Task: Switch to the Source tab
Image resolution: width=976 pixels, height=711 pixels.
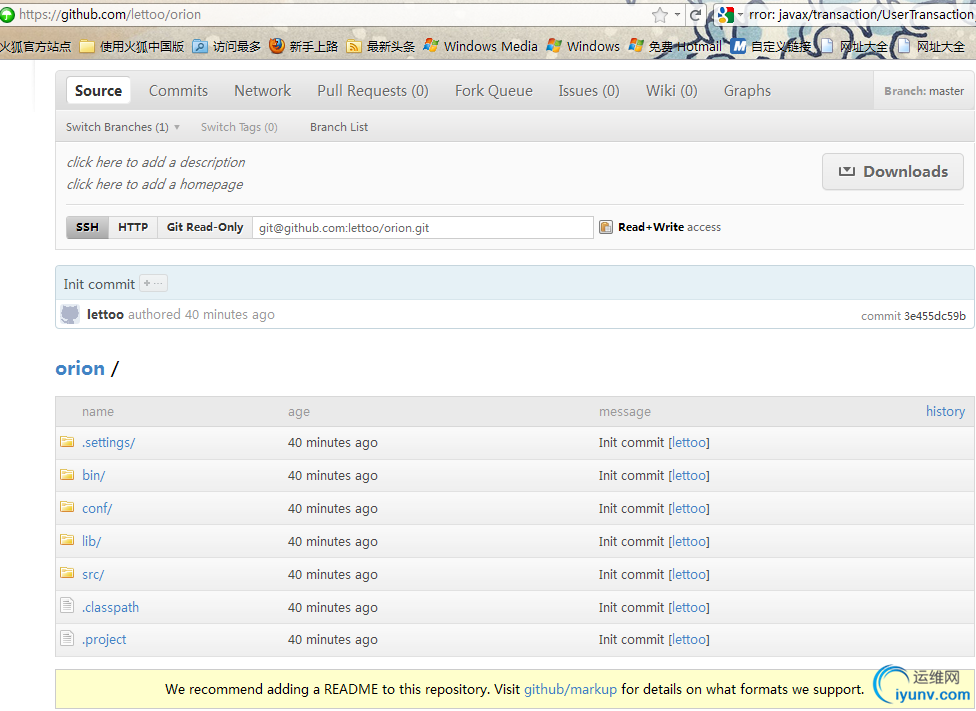Action: pos(98,91)
